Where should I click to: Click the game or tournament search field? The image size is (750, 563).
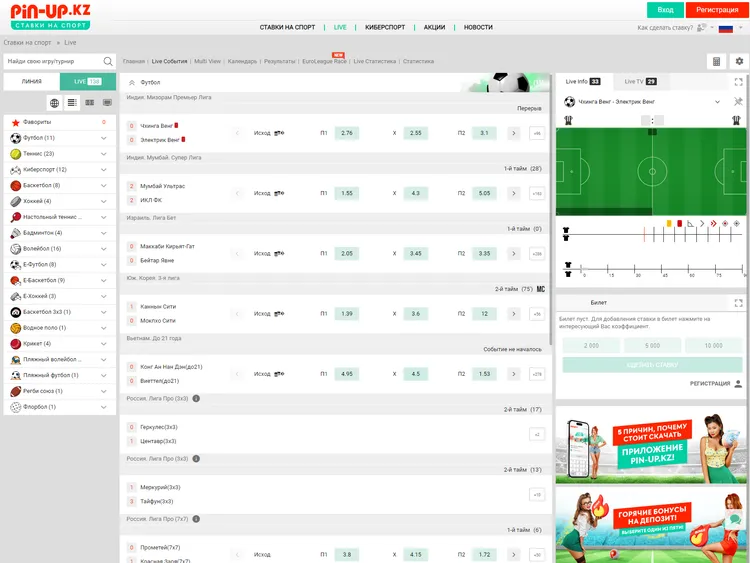point(50,61)
